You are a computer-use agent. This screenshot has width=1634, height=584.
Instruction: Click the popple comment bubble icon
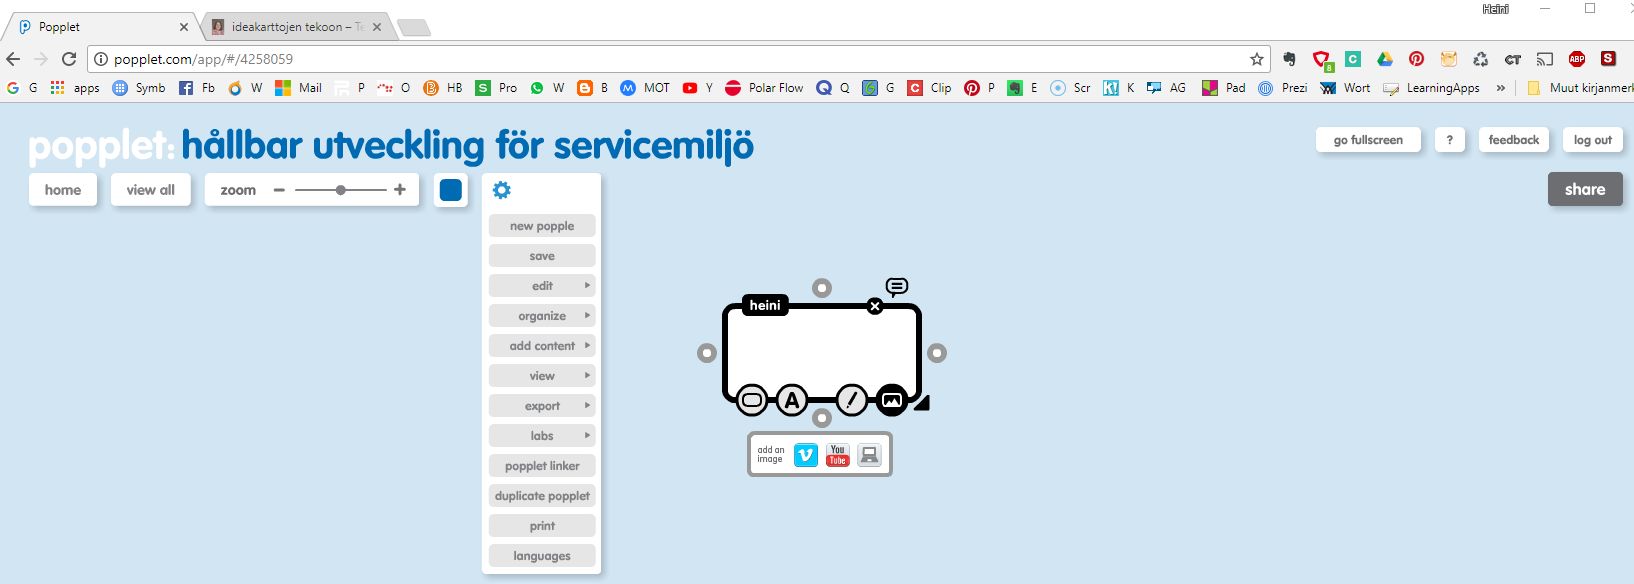pos(897,287)
